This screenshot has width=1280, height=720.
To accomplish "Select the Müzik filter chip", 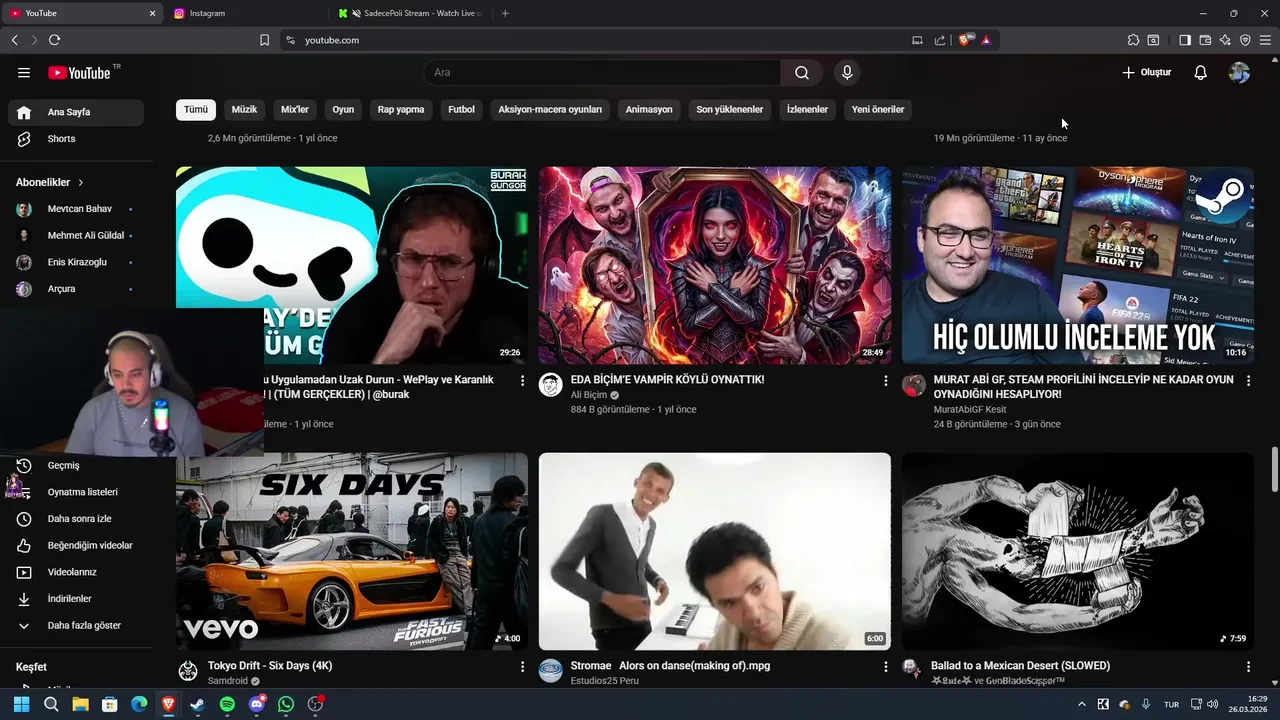I will (x=245, y=109).
